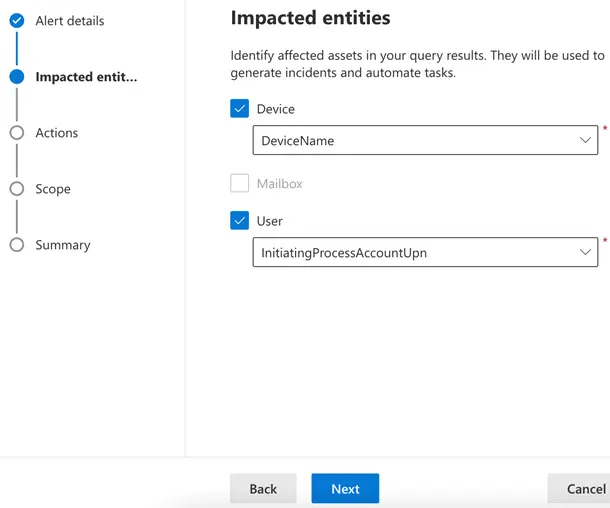Click the Summary step circle icon
This screenshot has height=508, width=610.
pyautogui.click(x=16, y=245)
